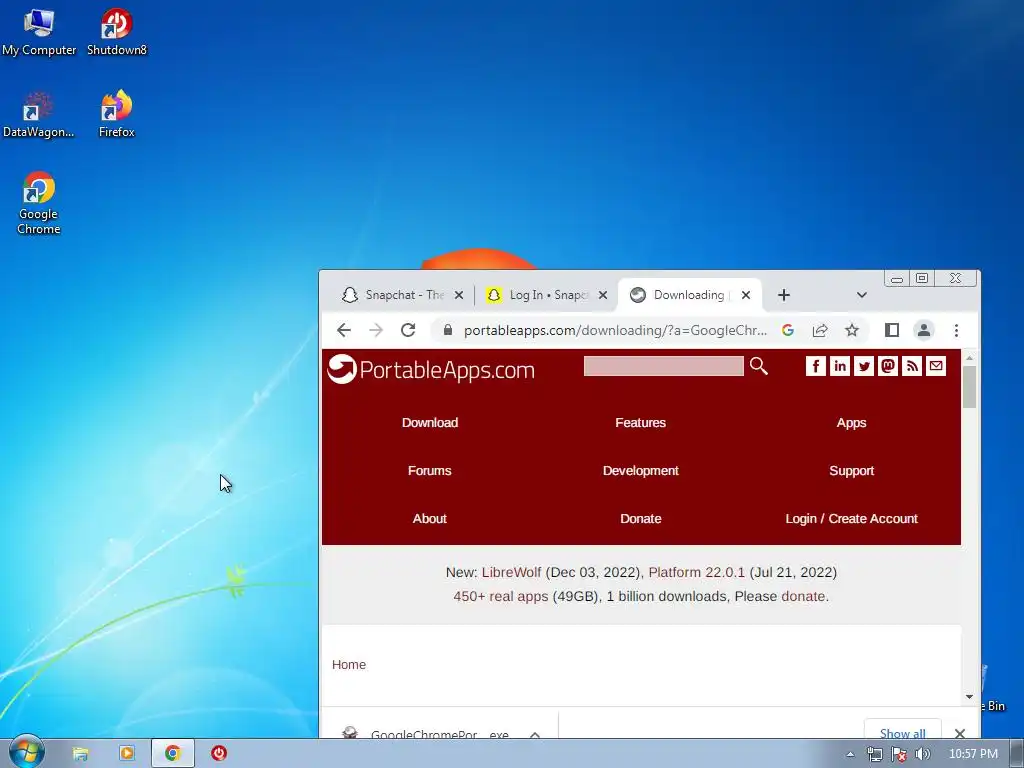
Task: Open About menu item
Action: tap(430, 519)
